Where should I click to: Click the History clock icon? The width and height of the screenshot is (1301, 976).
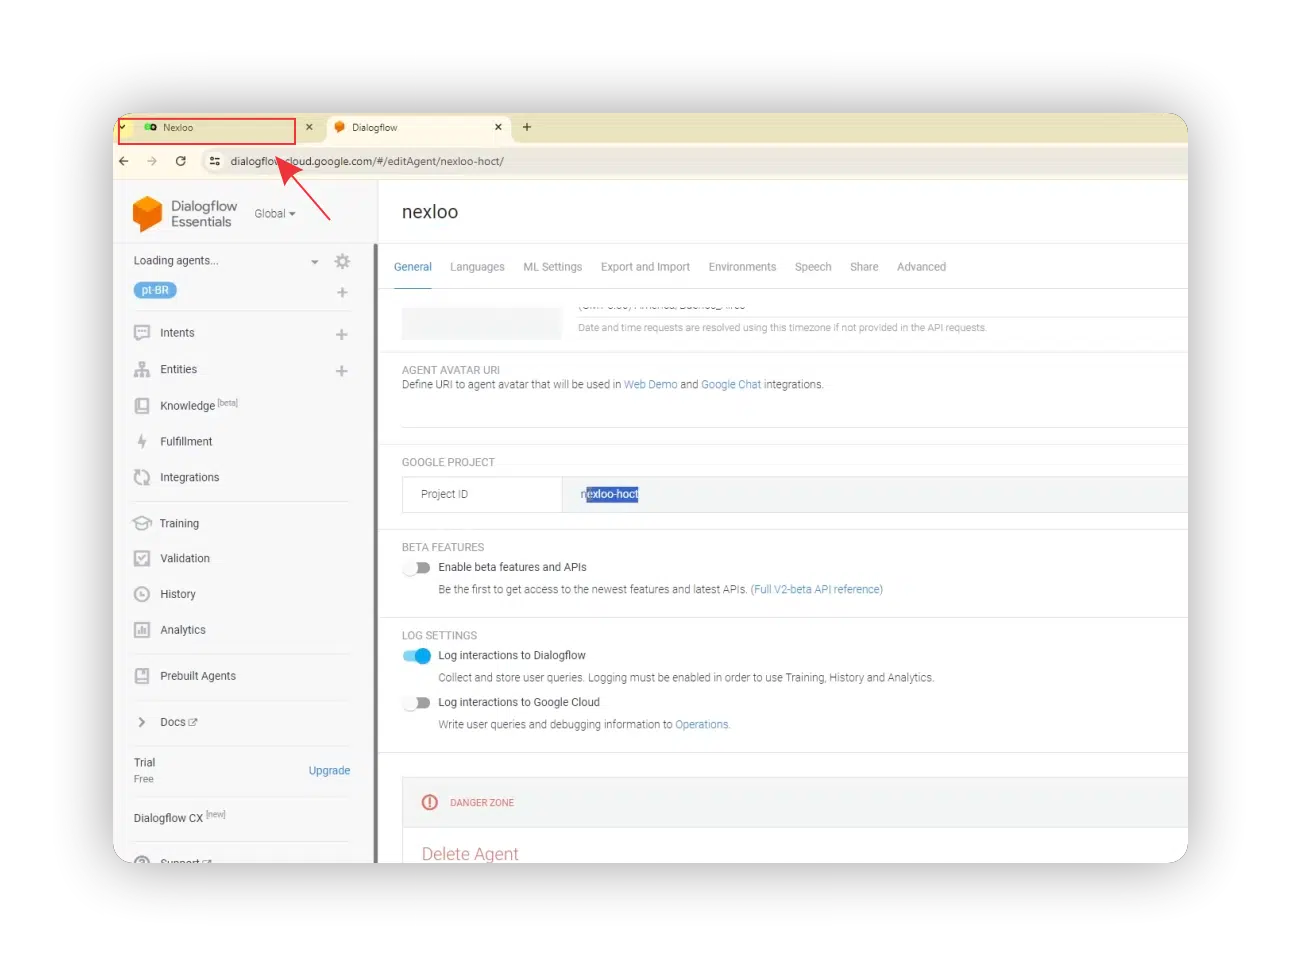point(142,594)
